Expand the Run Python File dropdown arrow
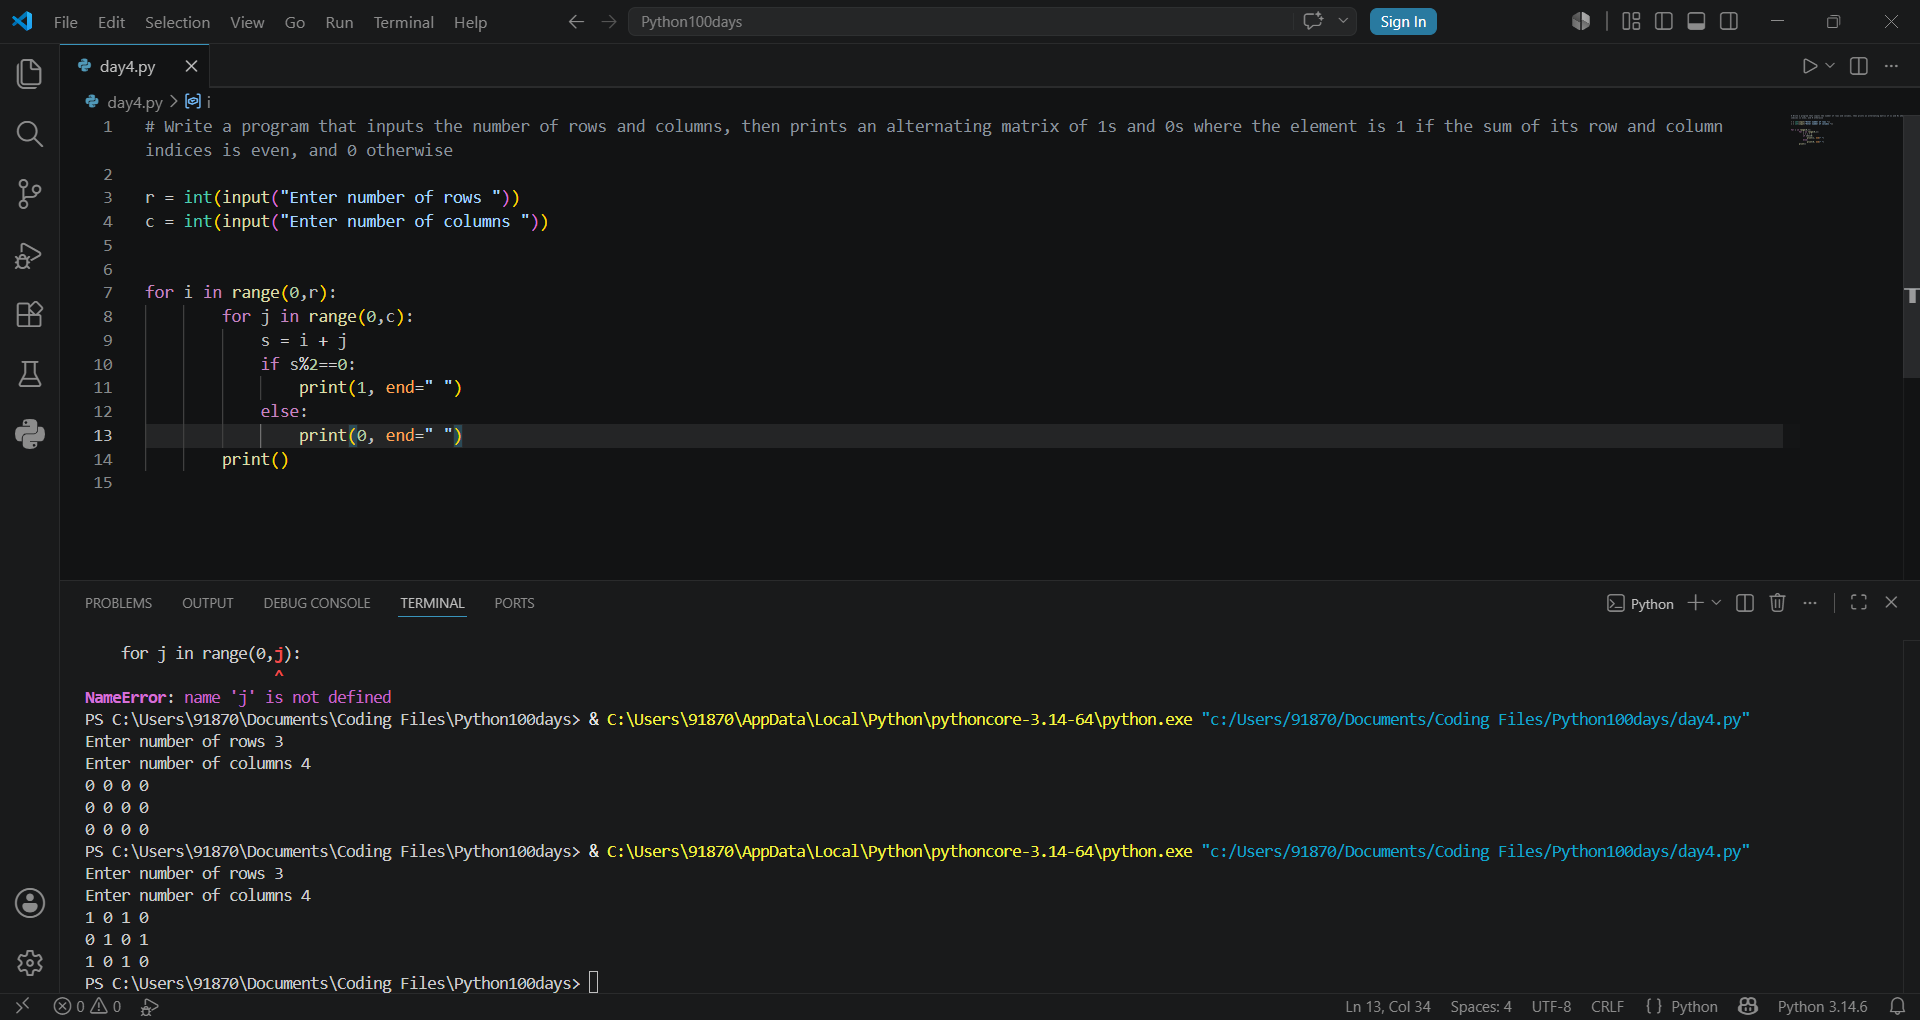1920x1020 pixels. [x=1830, y=66]
